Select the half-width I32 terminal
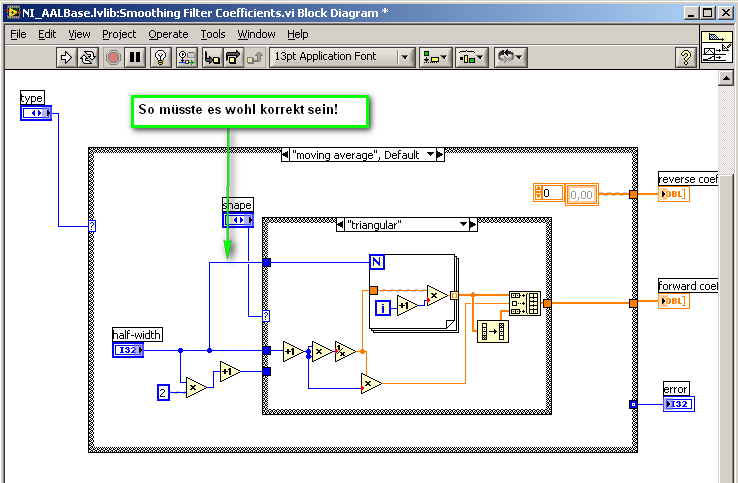The image size is (738, 483). pyautogui.click(x=128, y=350)
